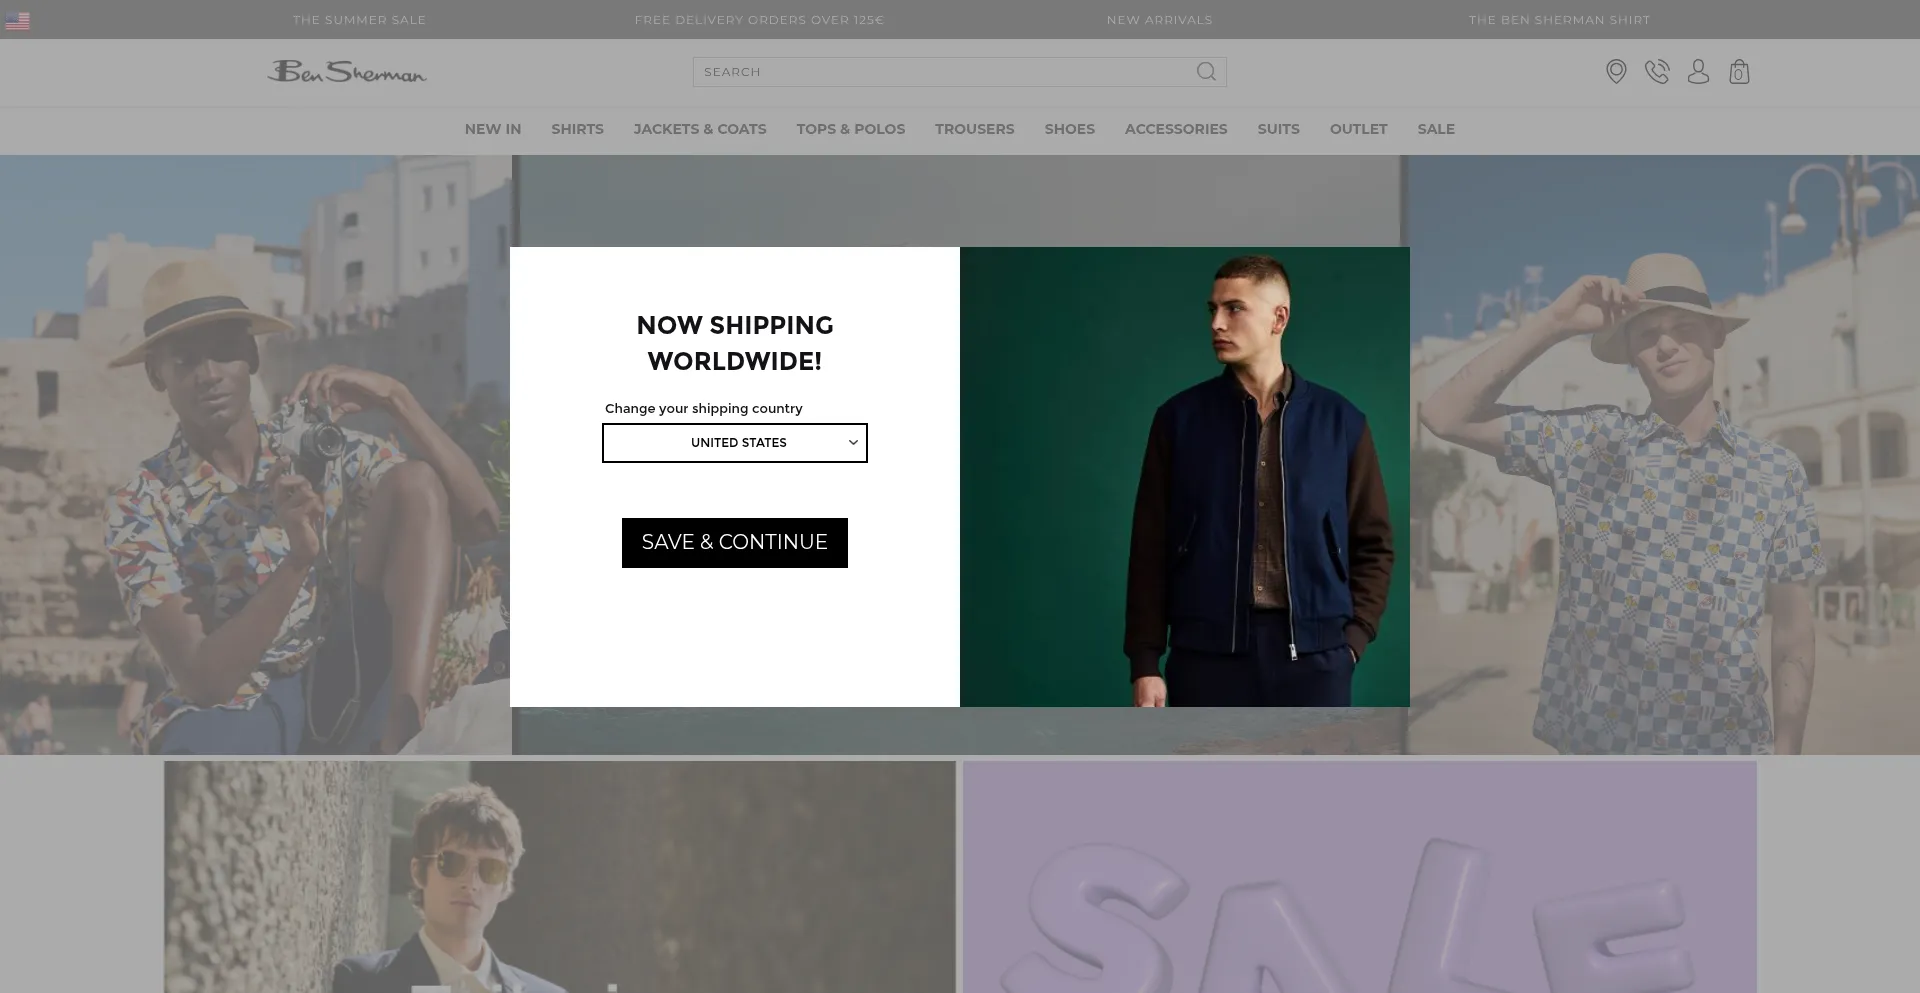Open the store locator pin icon
Viewport: 1920px width, 993px height.
click(1616, 72)
